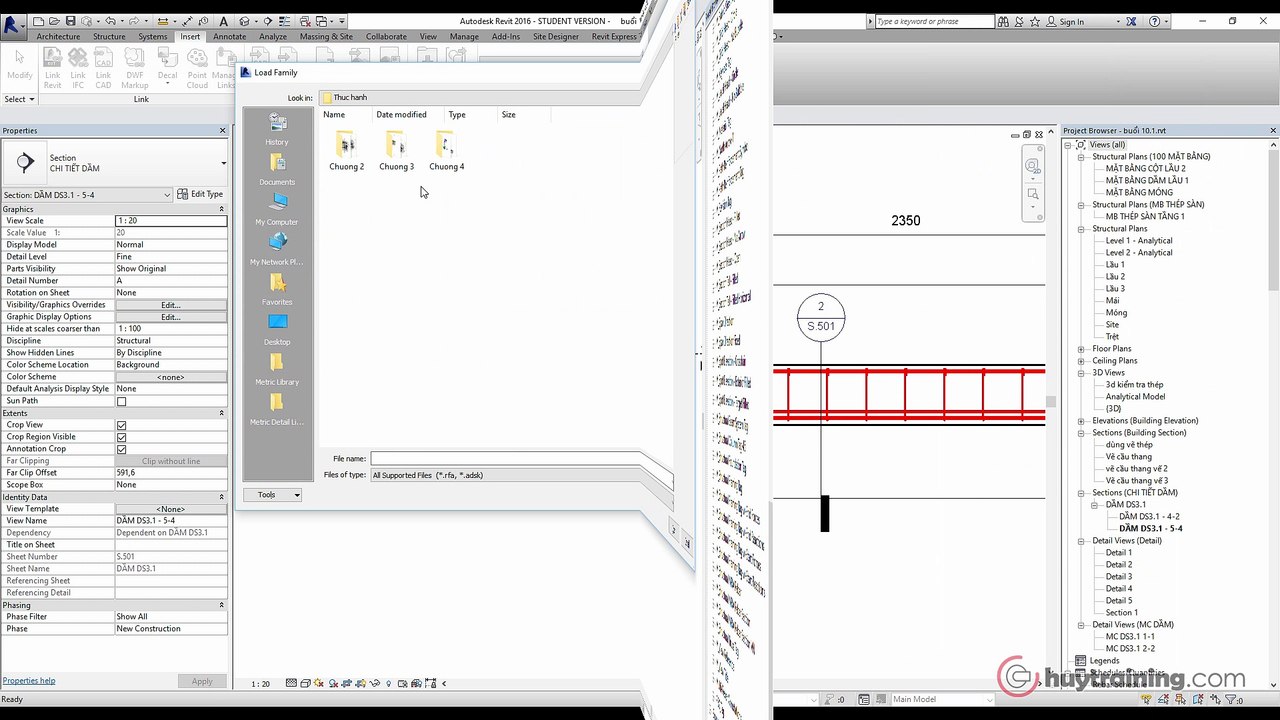Switch to the Structure ribbon tab
The width and height of the screenshot is (1280, 720).
109,37
